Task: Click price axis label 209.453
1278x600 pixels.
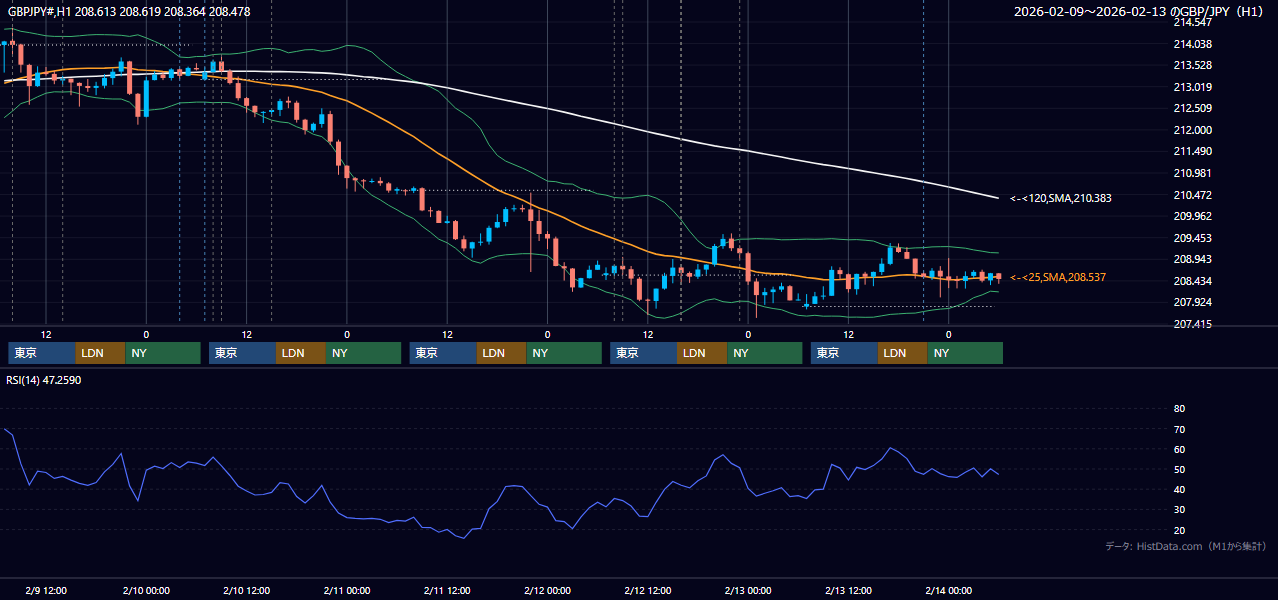Action: tap(1192, 238)
